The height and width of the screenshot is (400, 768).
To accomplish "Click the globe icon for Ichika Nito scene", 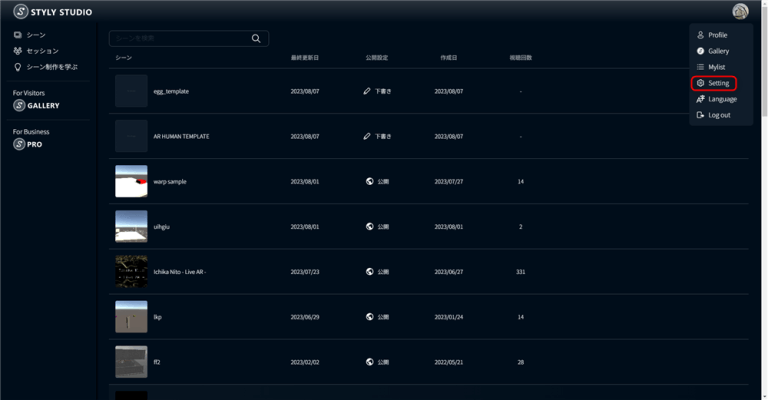I will (x=369, y=271).
